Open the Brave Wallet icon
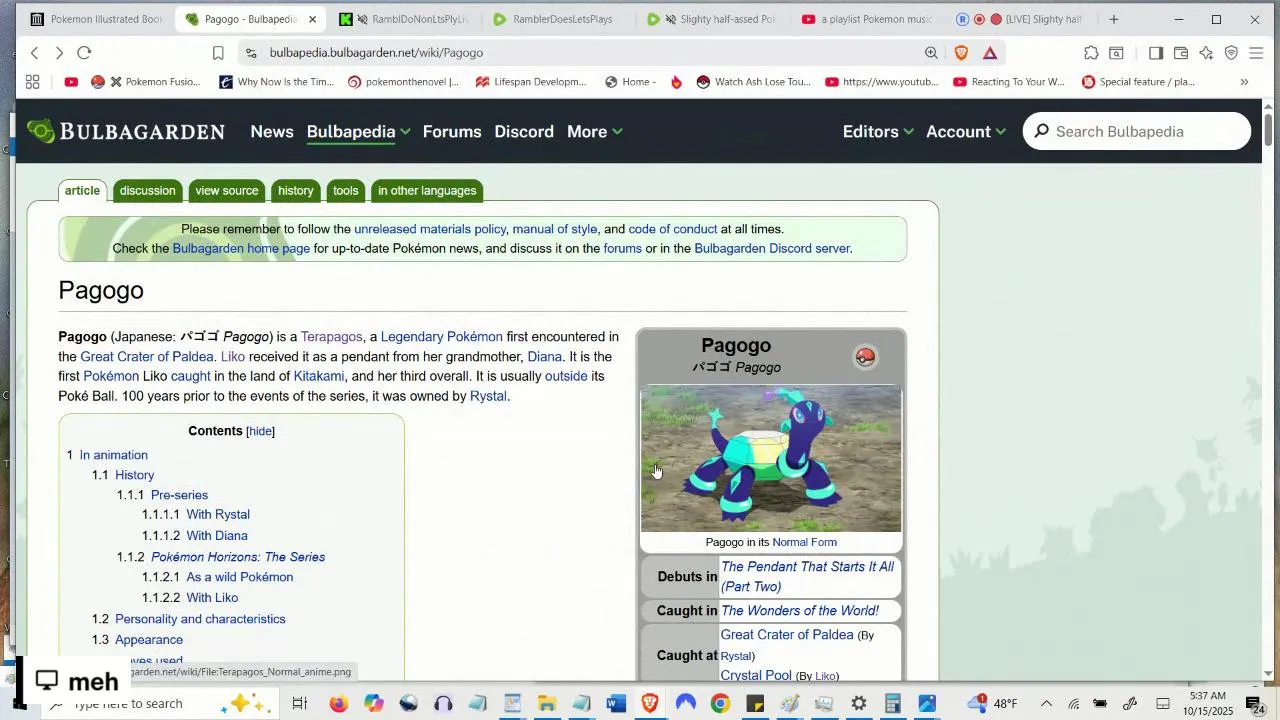Screen dimensions: 1280x720 [x=1181, y=53]
